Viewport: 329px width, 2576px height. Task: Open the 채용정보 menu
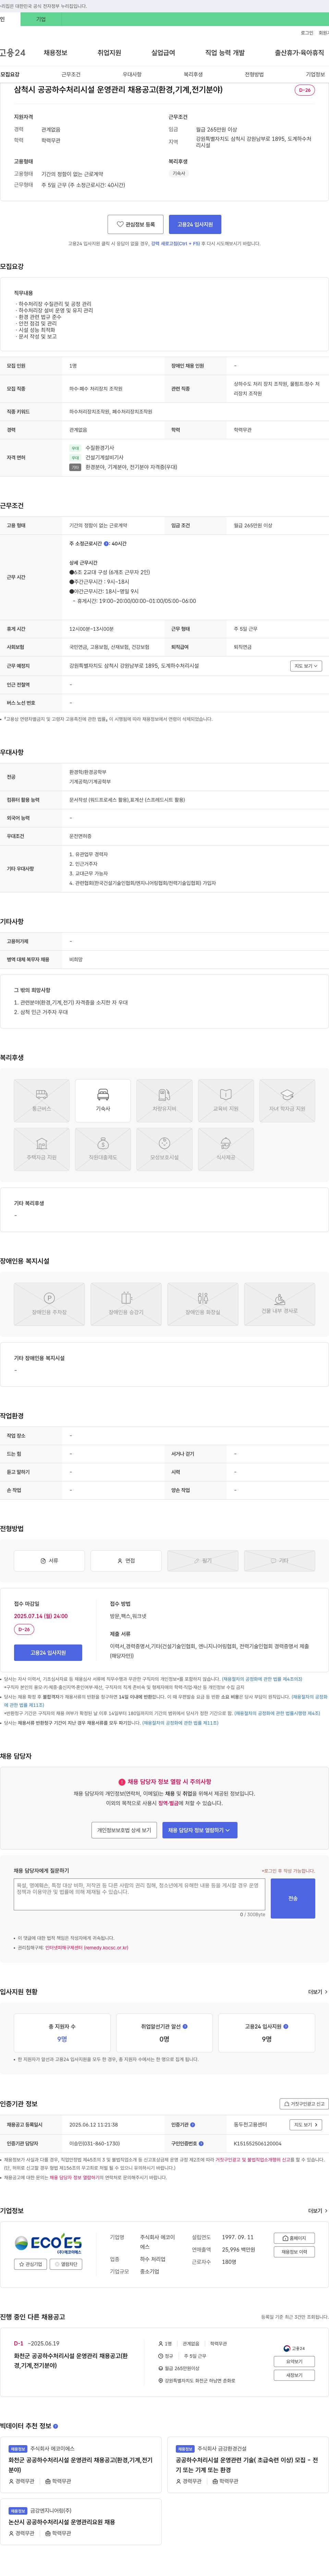click(55, 53)
